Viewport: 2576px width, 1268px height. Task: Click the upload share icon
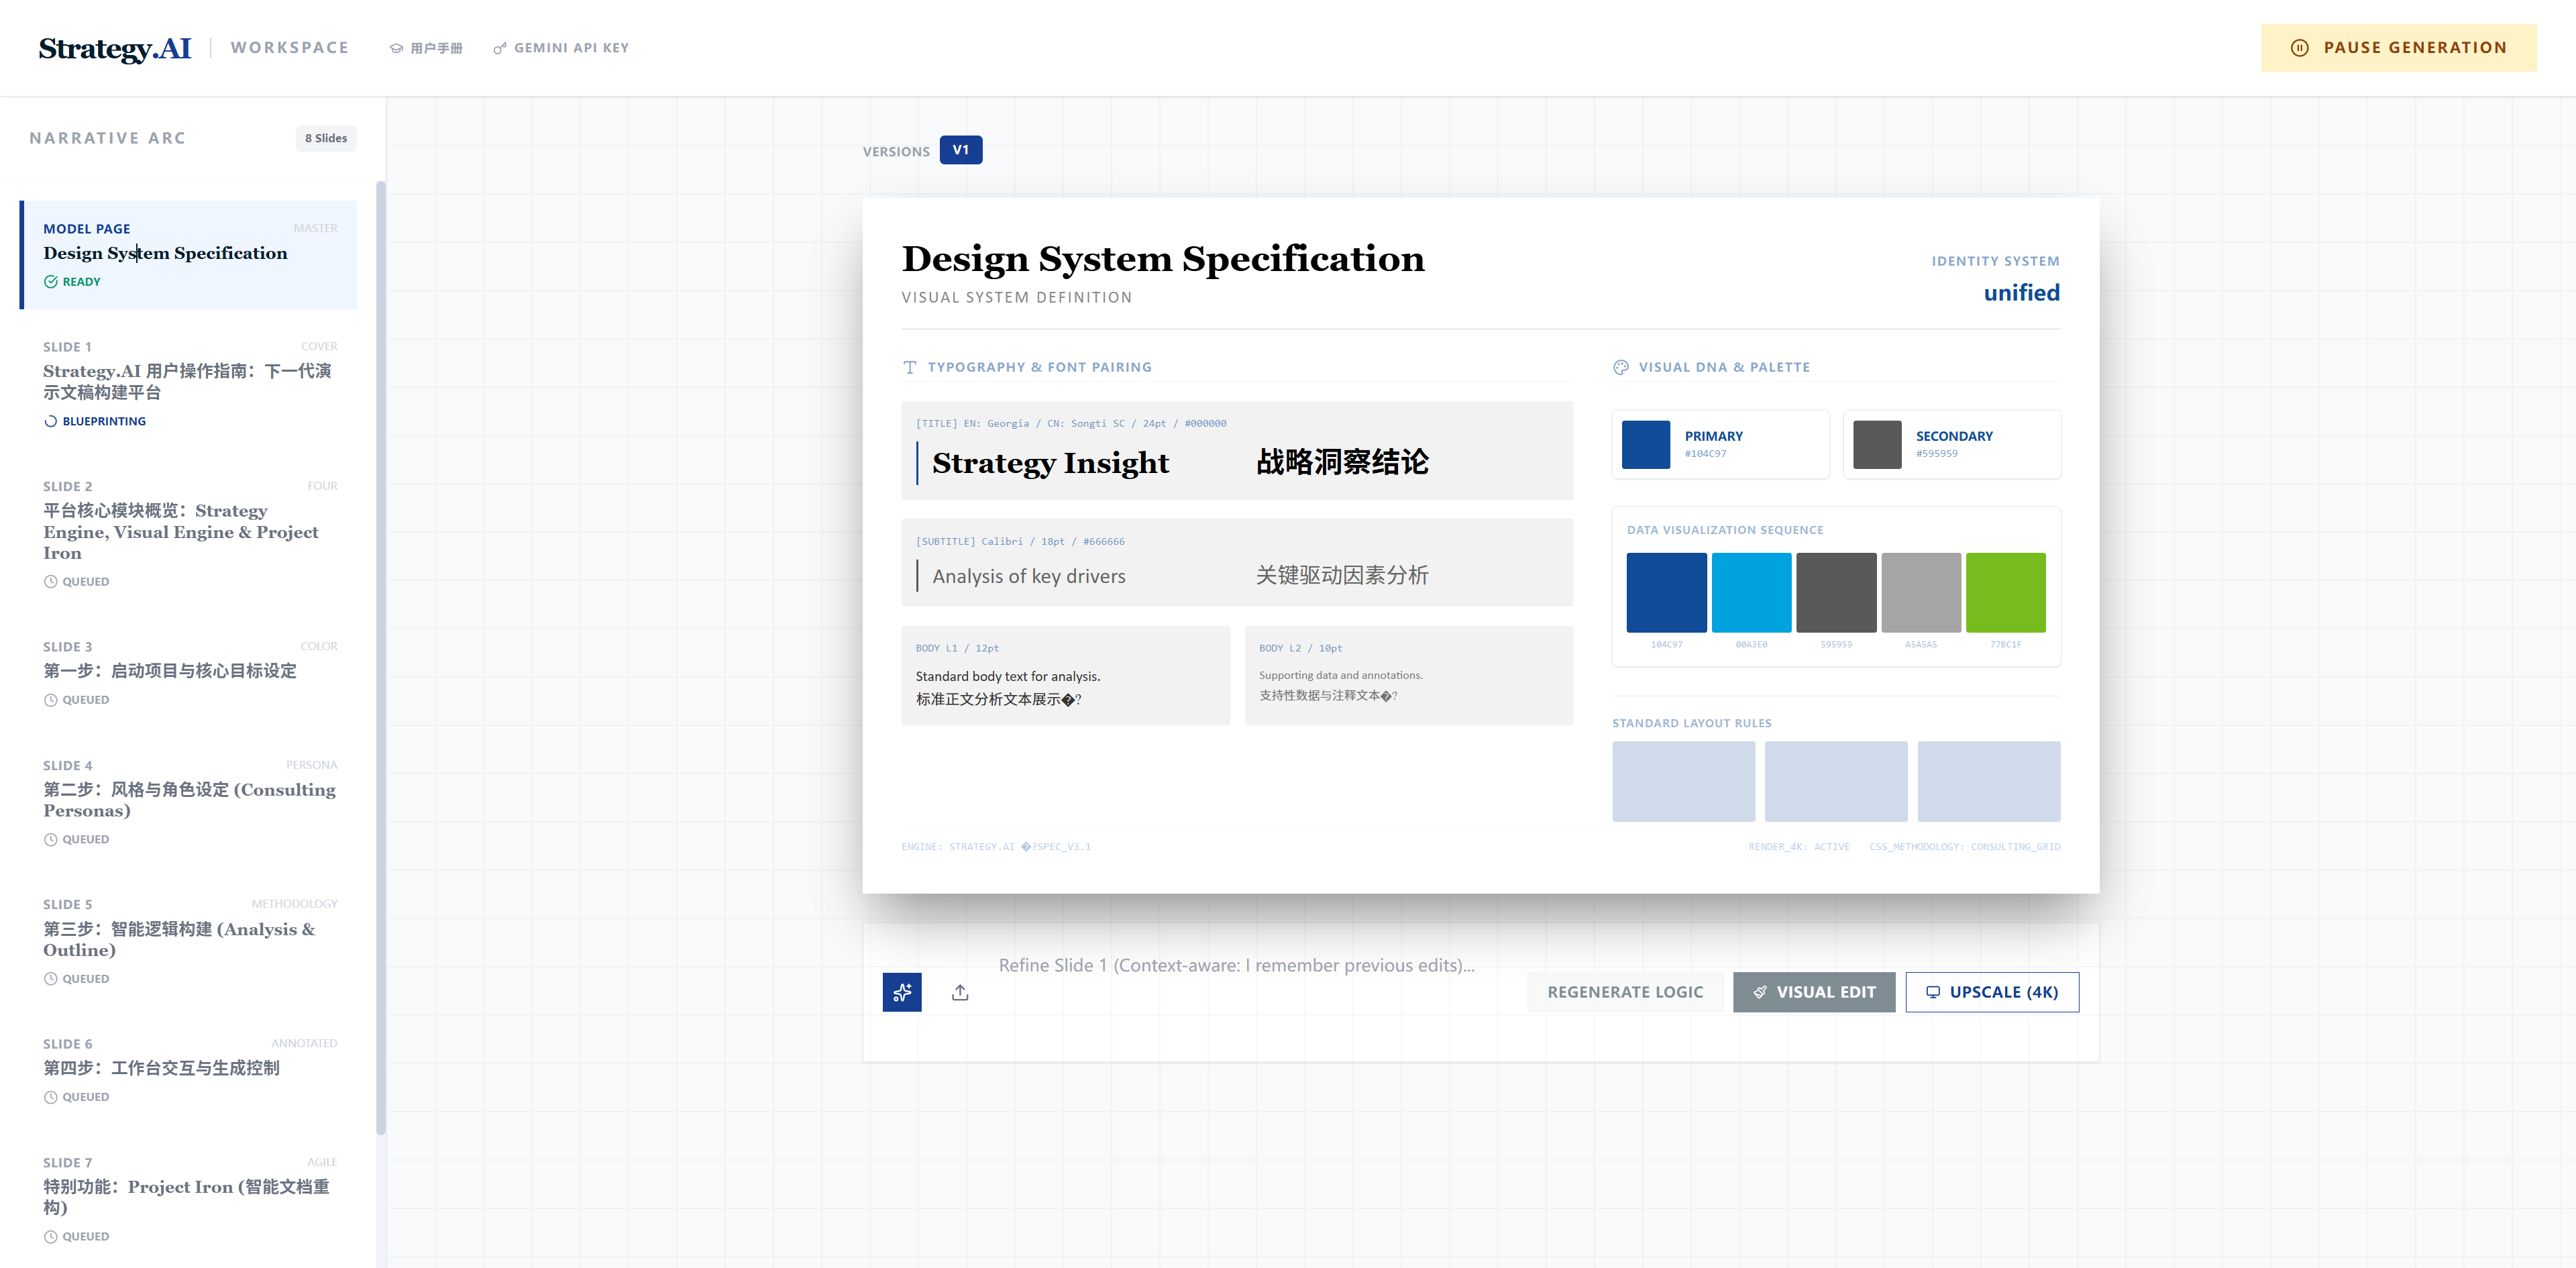959,992
